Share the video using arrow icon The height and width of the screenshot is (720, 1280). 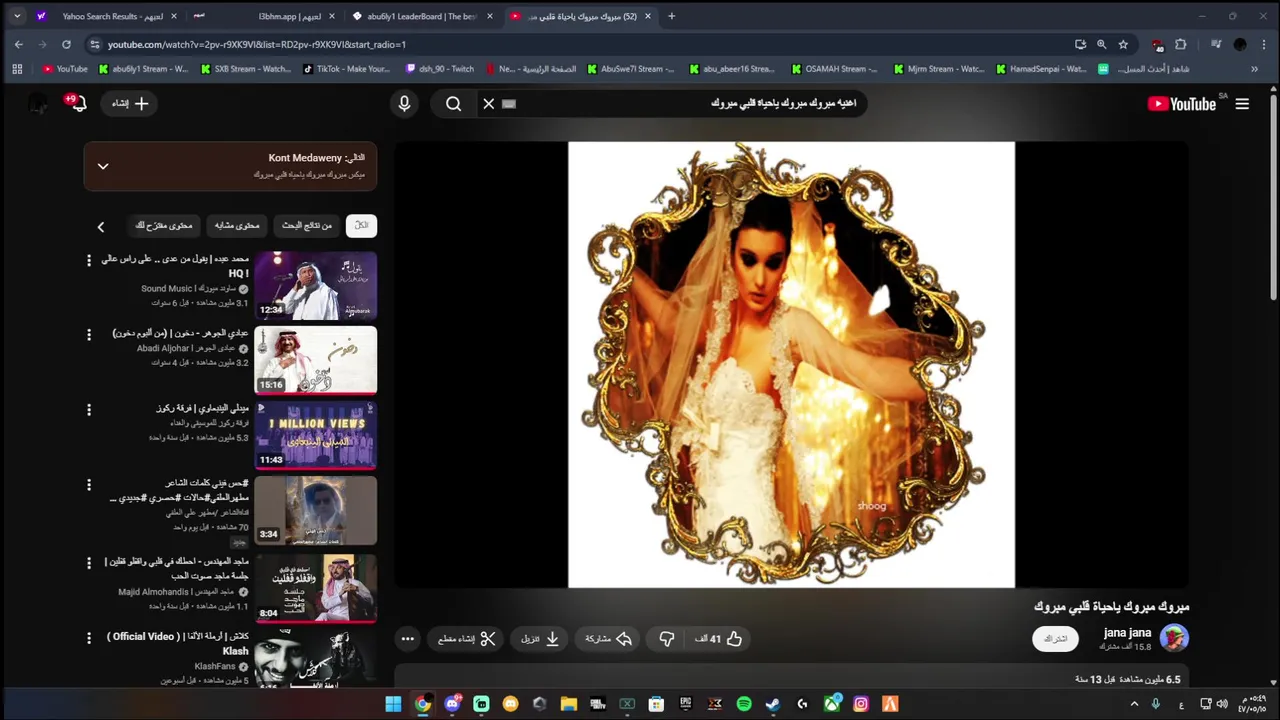click(607, 639)
